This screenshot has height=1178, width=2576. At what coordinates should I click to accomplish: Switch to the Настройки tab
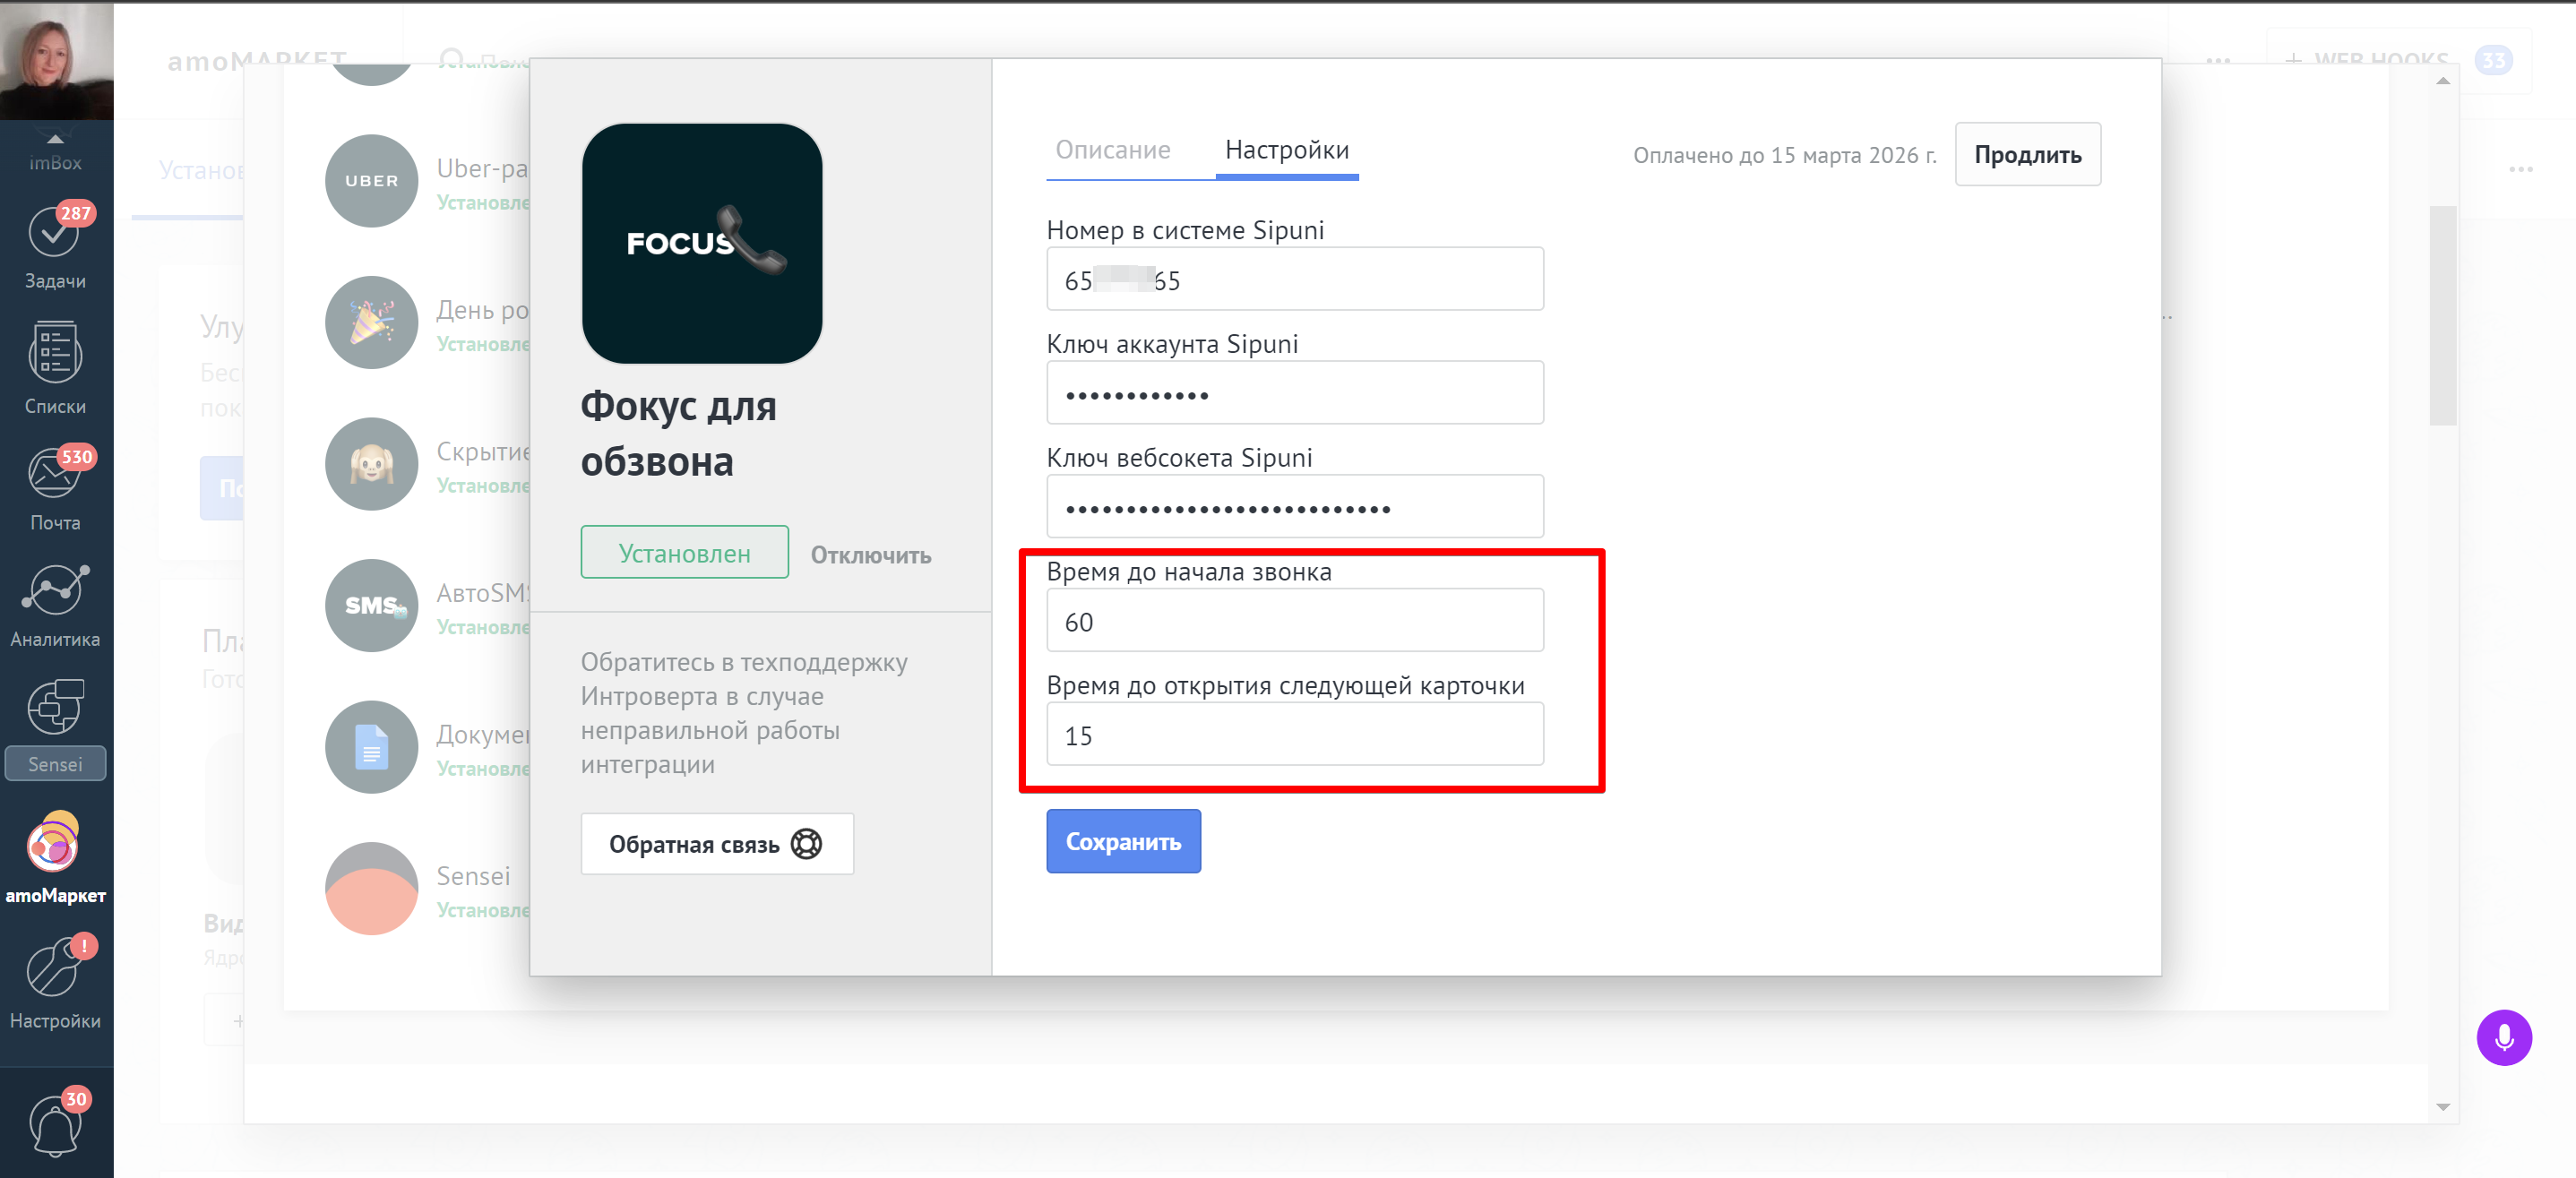coord(1287,150)
